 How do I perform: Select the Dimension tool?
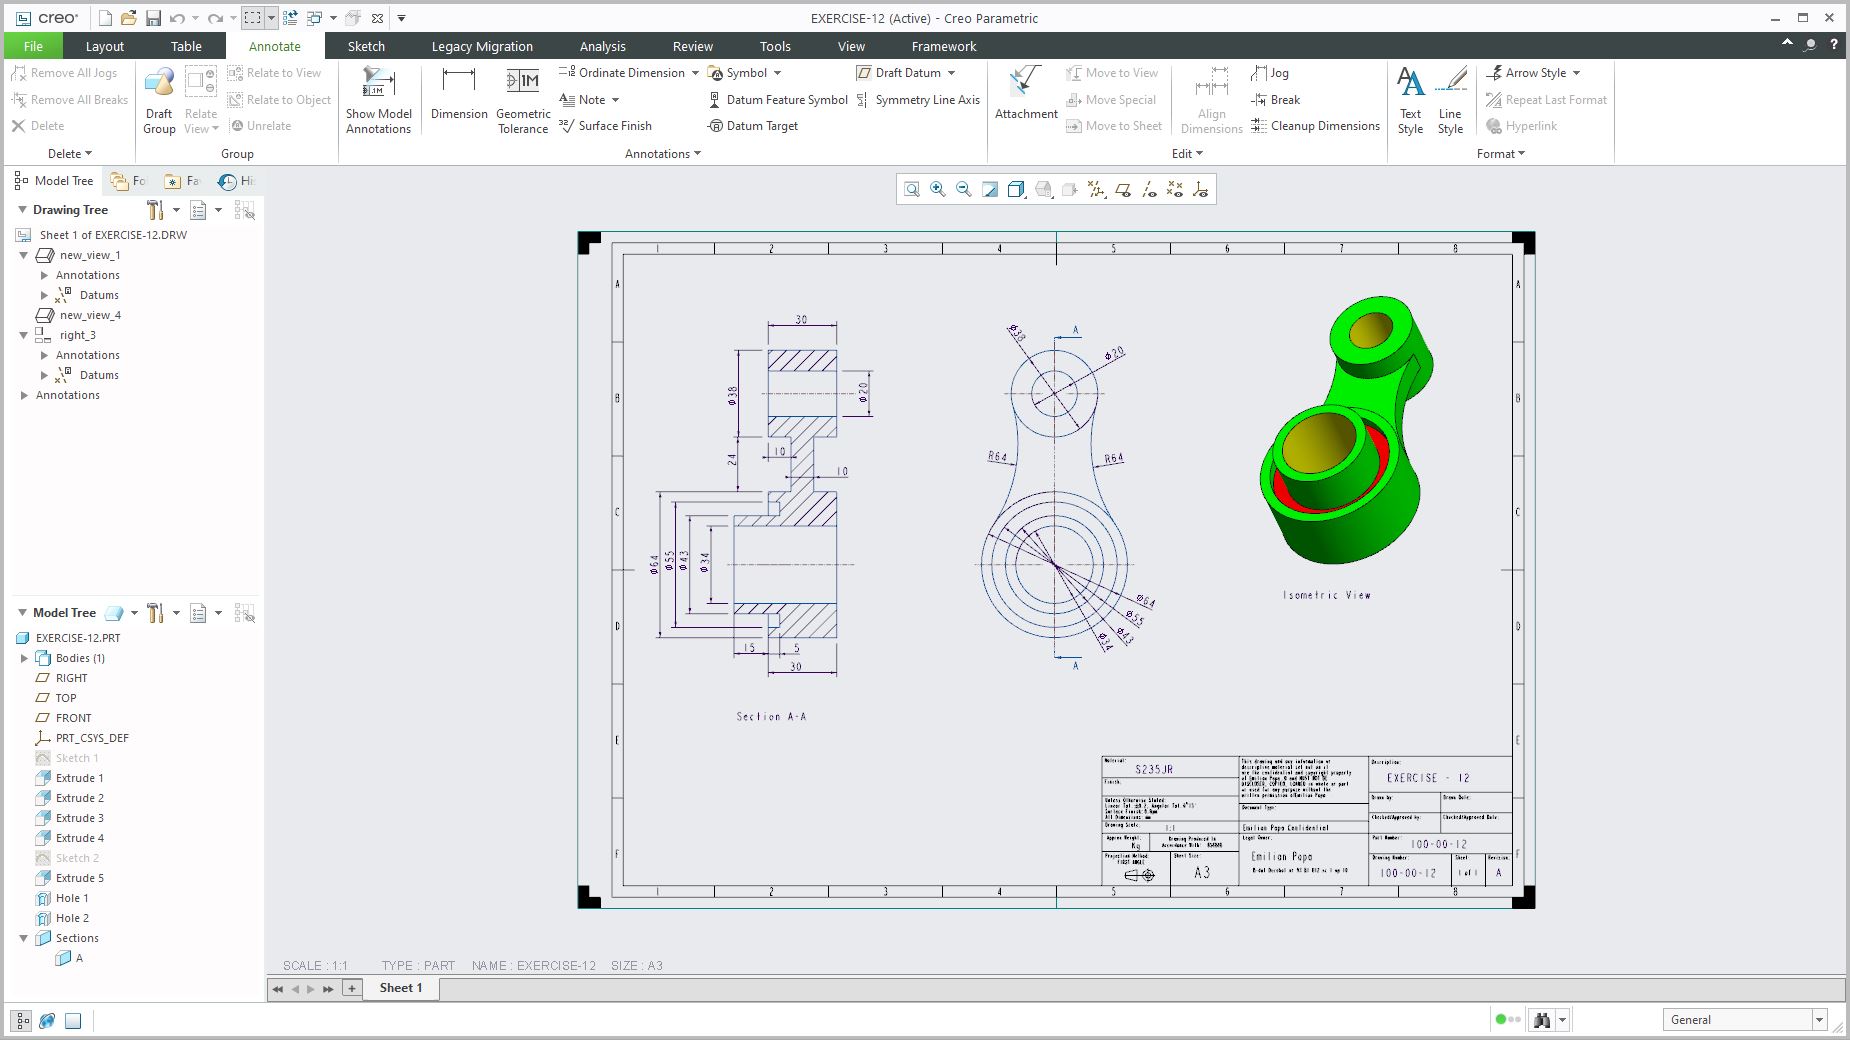click(x=459, y=94)
